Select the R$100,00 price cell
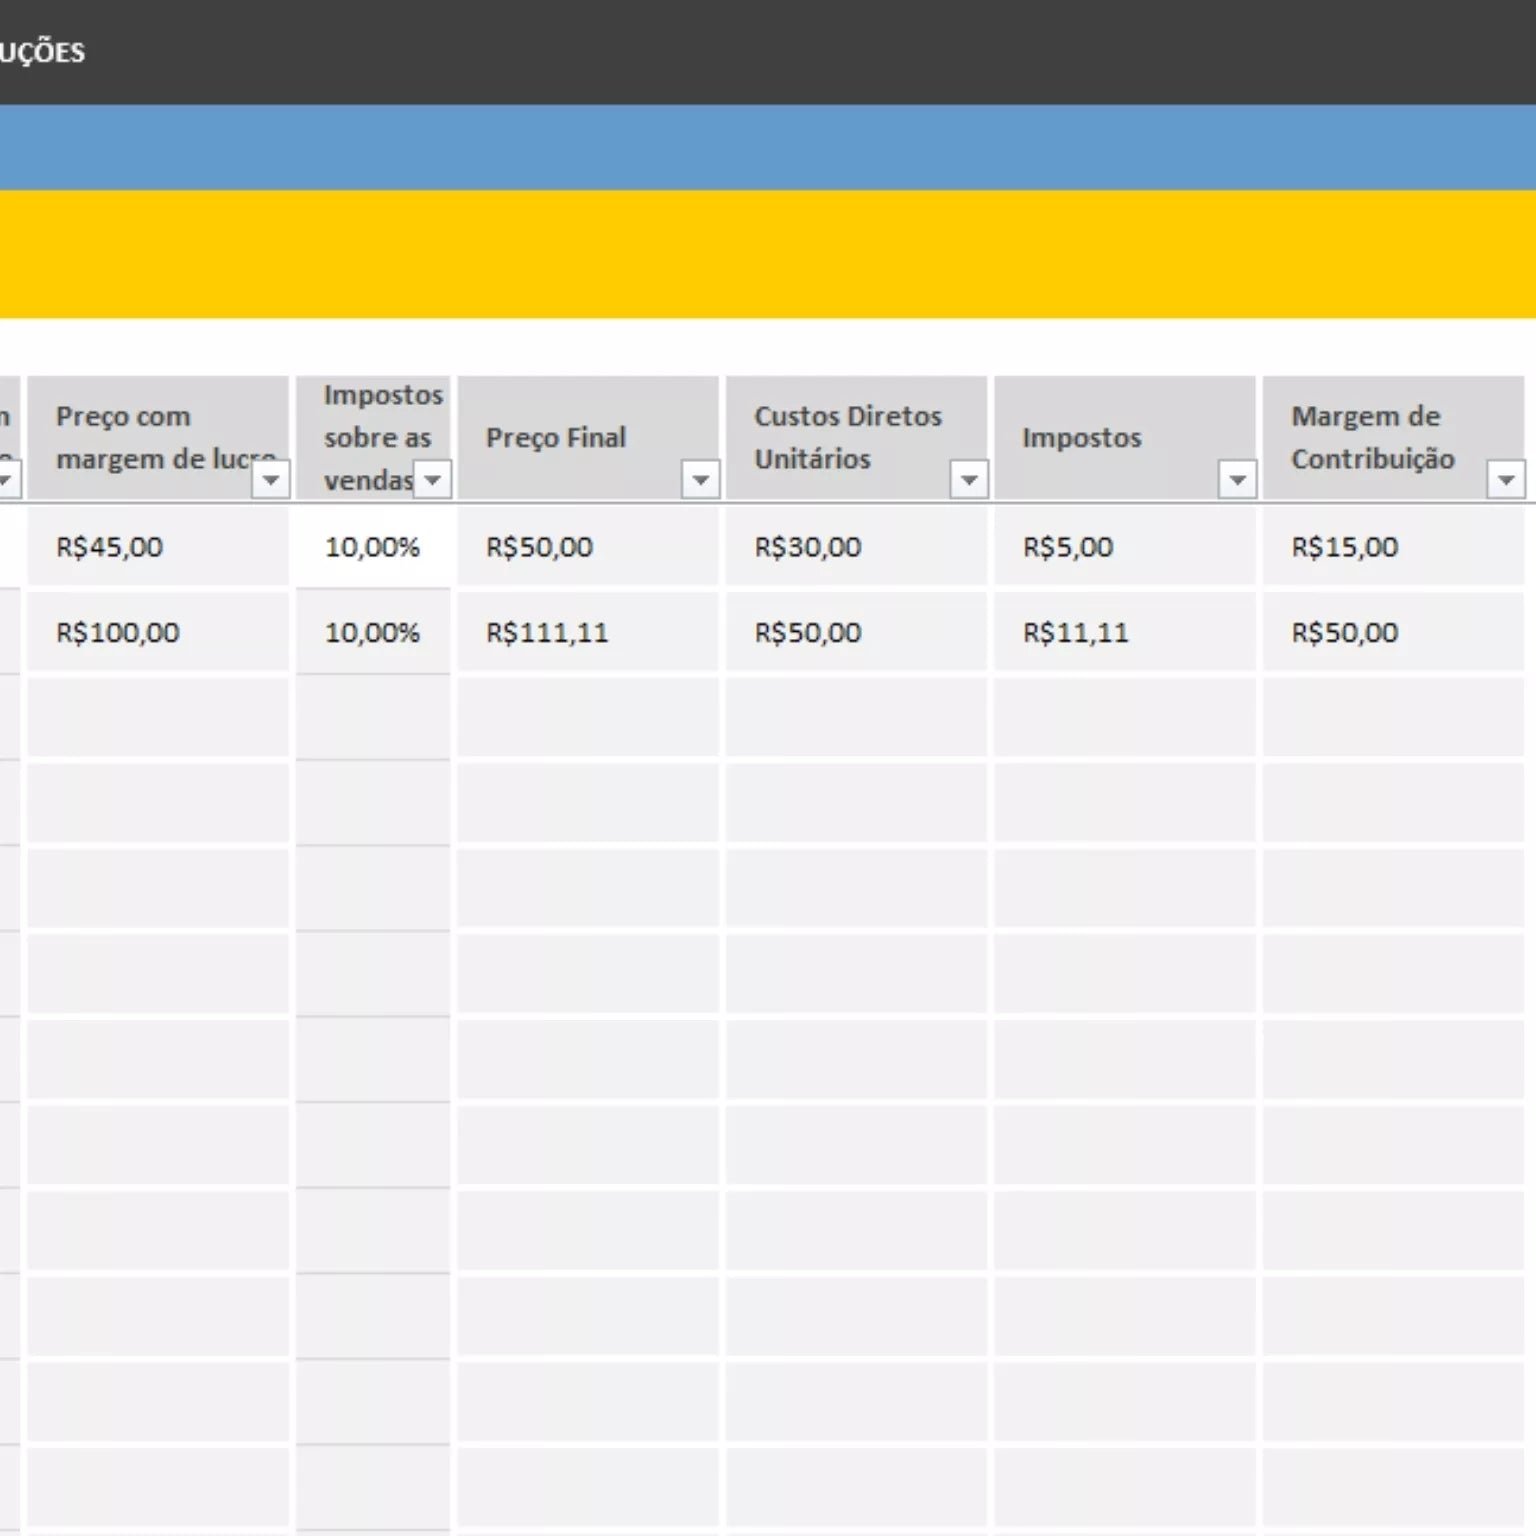Screen dimensions: 1536x1536 coord(158,632)
